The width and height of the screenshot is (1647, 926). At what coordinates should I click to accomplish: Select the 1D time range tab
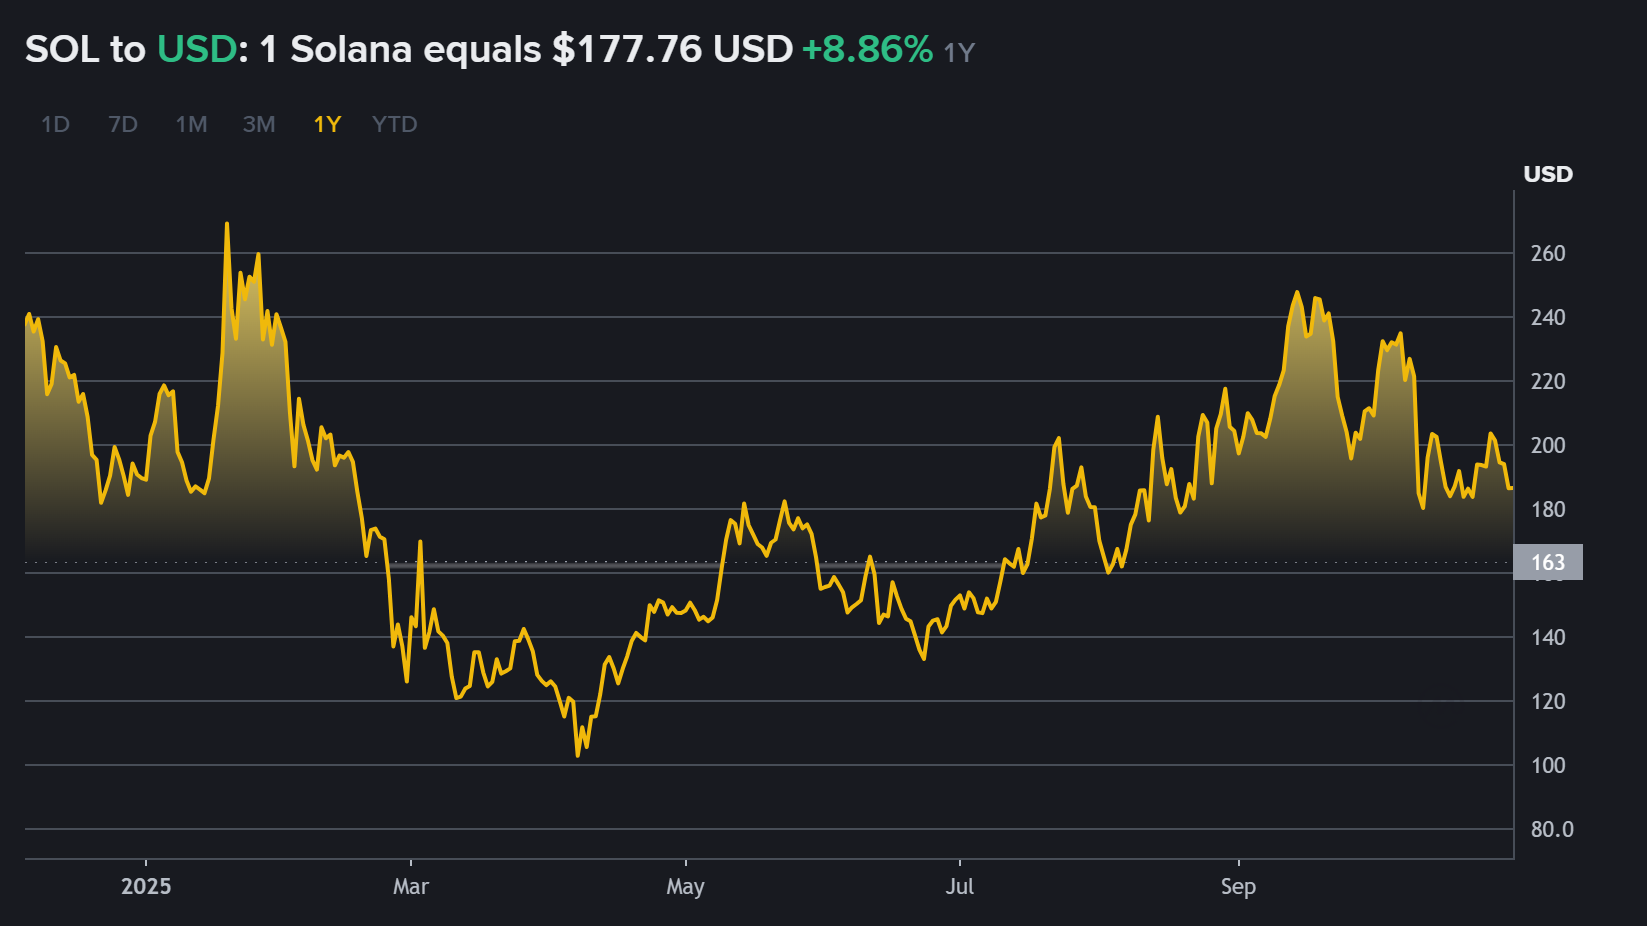[55, 124]
